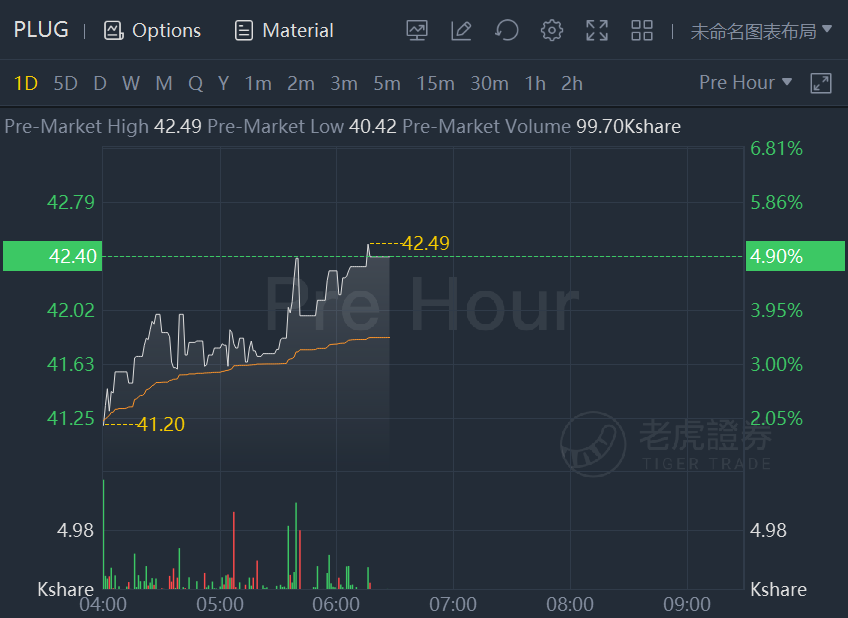Click the 2.05% percent axis label
The image size is (848, 618).
coord(777,418)
